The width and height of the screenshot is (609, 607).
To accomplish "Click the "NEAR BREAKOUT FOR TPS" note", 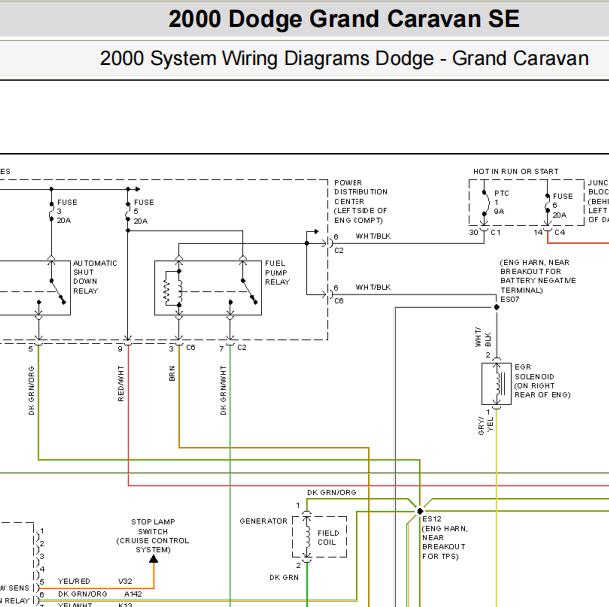I will tap(444, 547).
